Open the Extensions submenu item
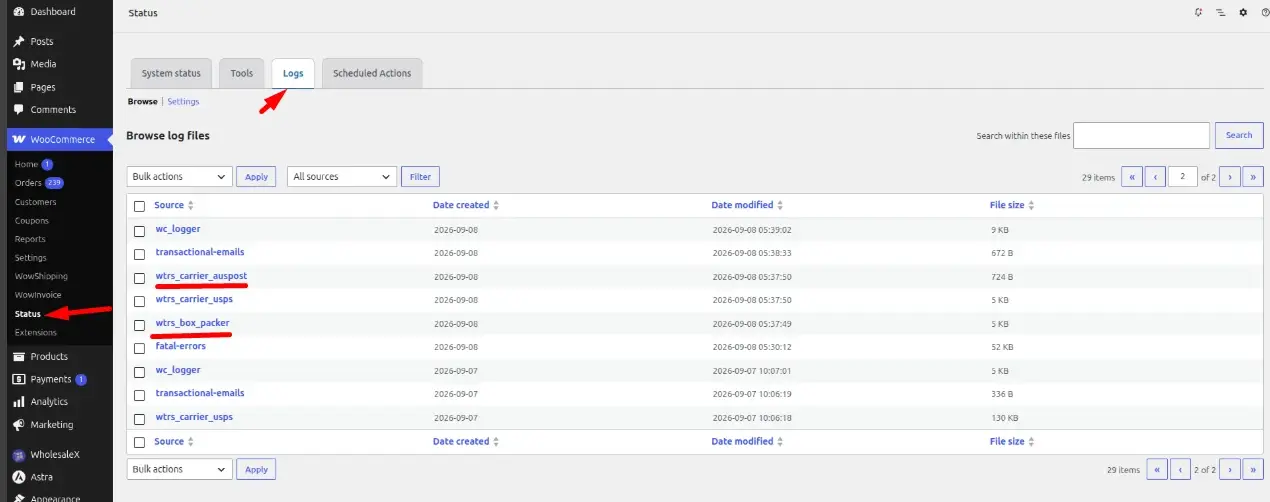 pyautogui.click(x=36, y=332)
